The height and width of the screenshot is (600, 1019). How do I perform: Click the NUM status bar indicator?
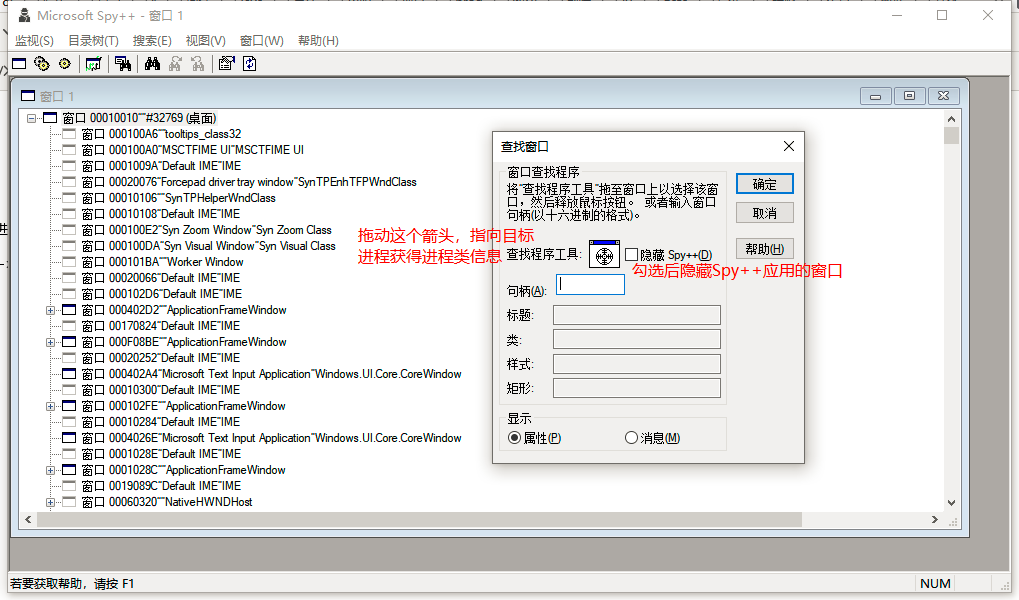(935, 583)
